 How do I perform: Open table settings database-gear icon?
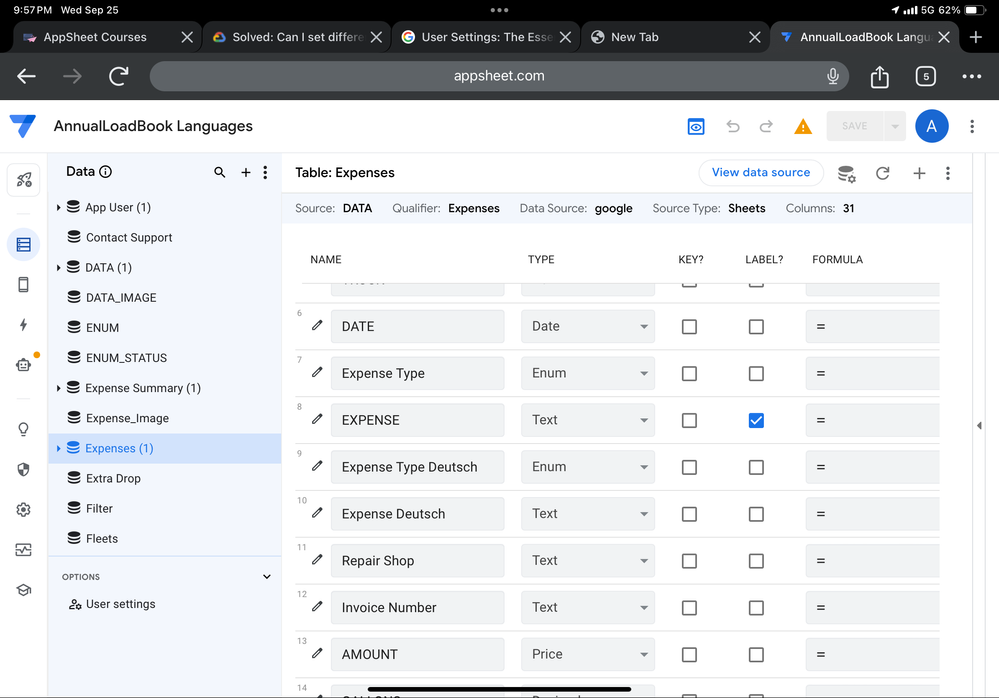pyautogui.click(x=846, y=173)
